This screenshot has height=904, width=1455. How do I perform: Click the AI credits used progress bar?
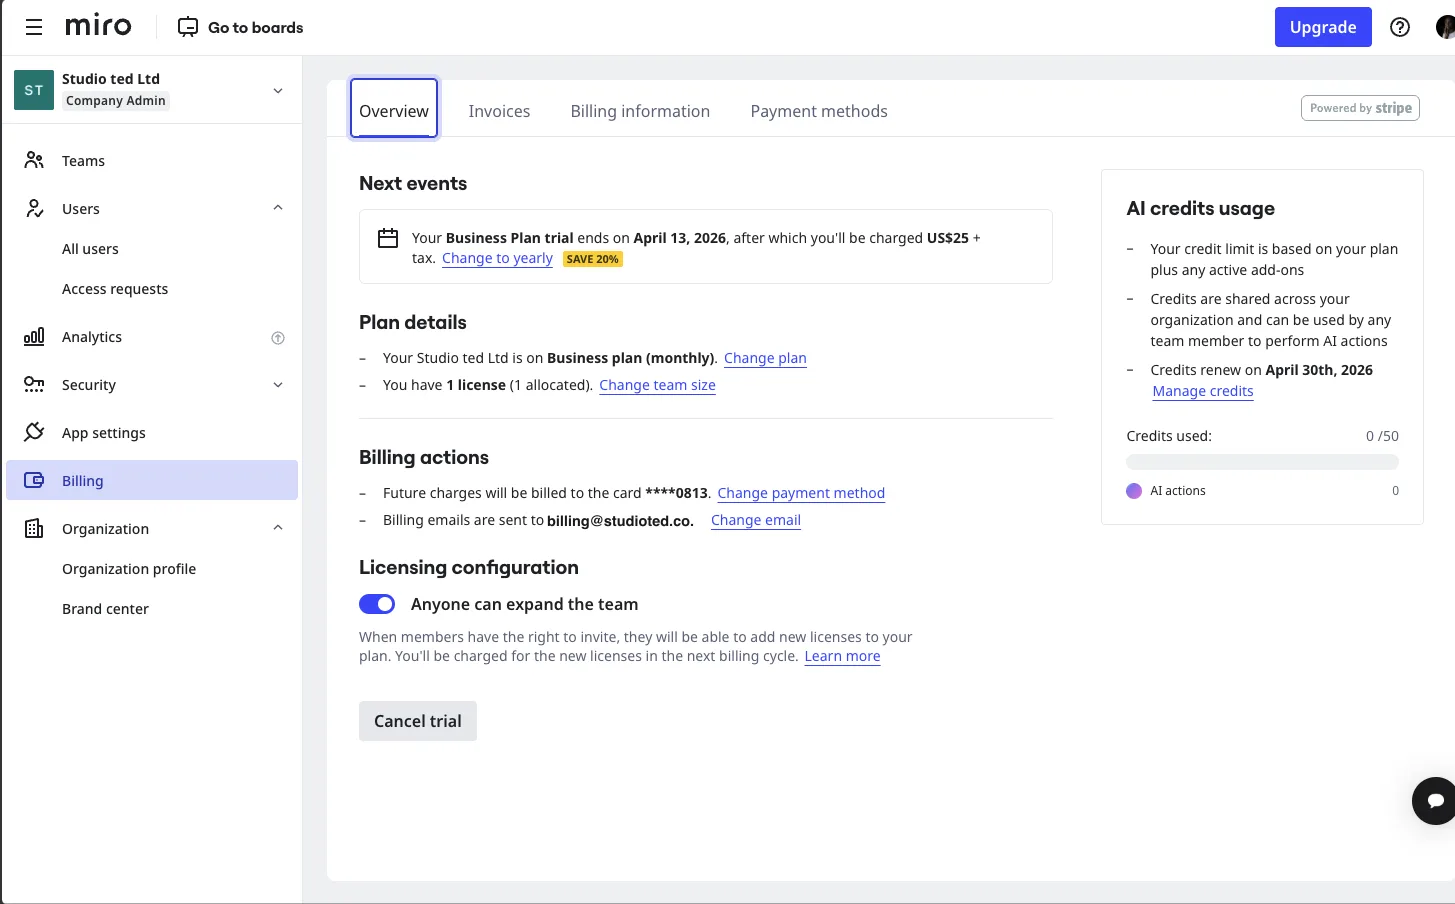(x=1262, y=462)
